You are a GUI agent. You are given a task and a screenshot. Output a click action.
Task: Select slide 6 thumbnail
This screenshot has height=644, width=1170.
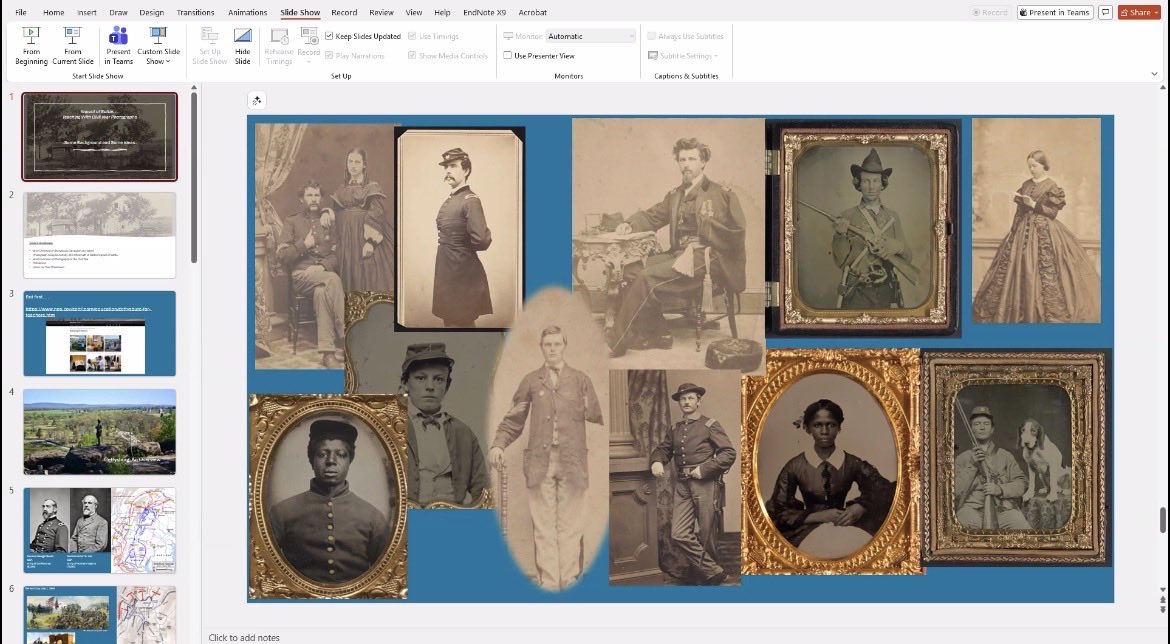[x=100, y=615]
